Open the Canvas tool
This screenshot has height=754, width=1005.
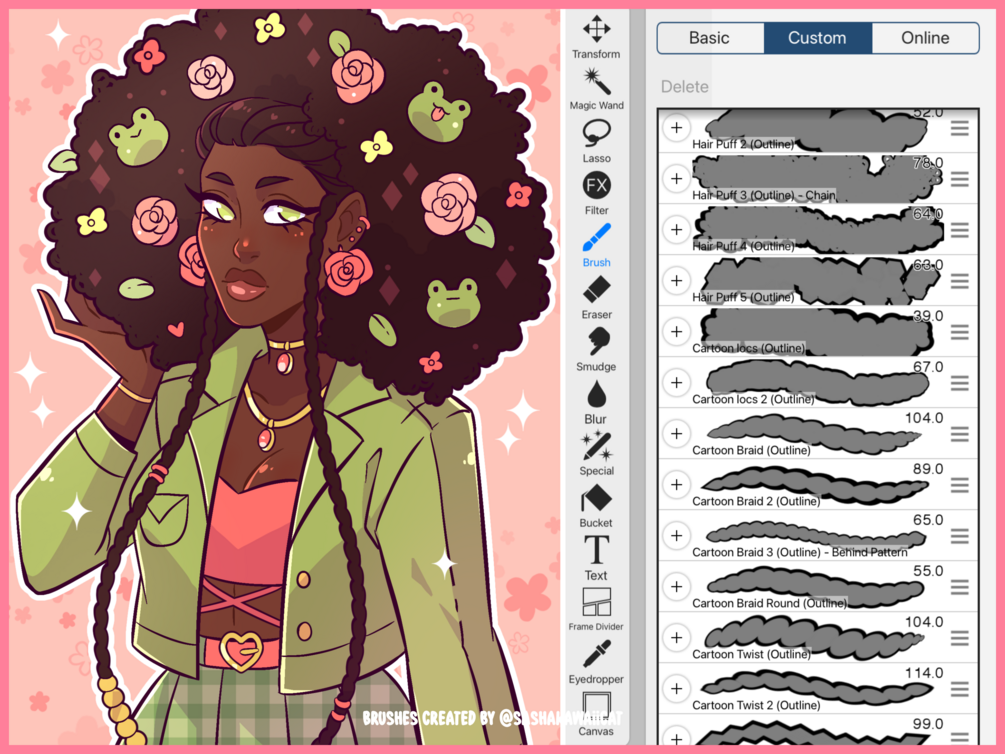[596, 714]
